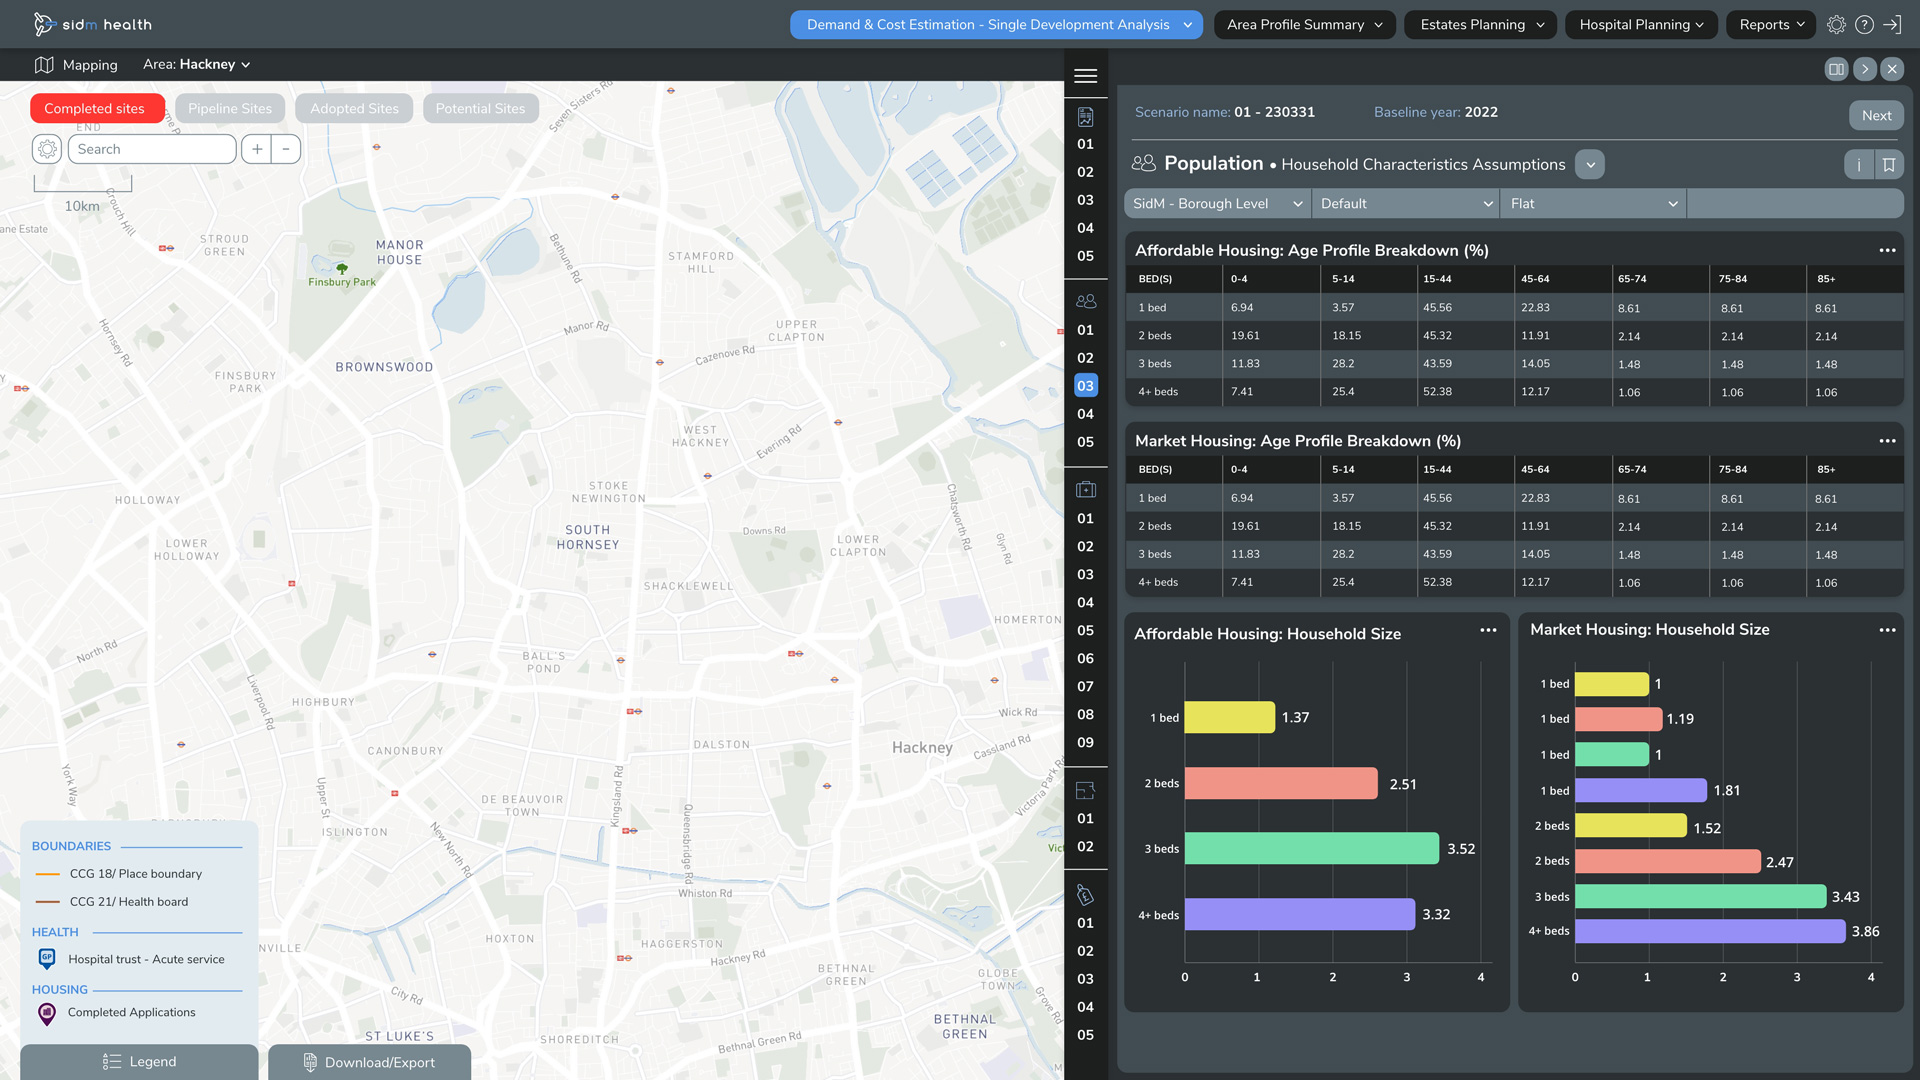This screenshot has width=1920, height=1080.
Task: Click the Next button
Action: [1876, 115]
